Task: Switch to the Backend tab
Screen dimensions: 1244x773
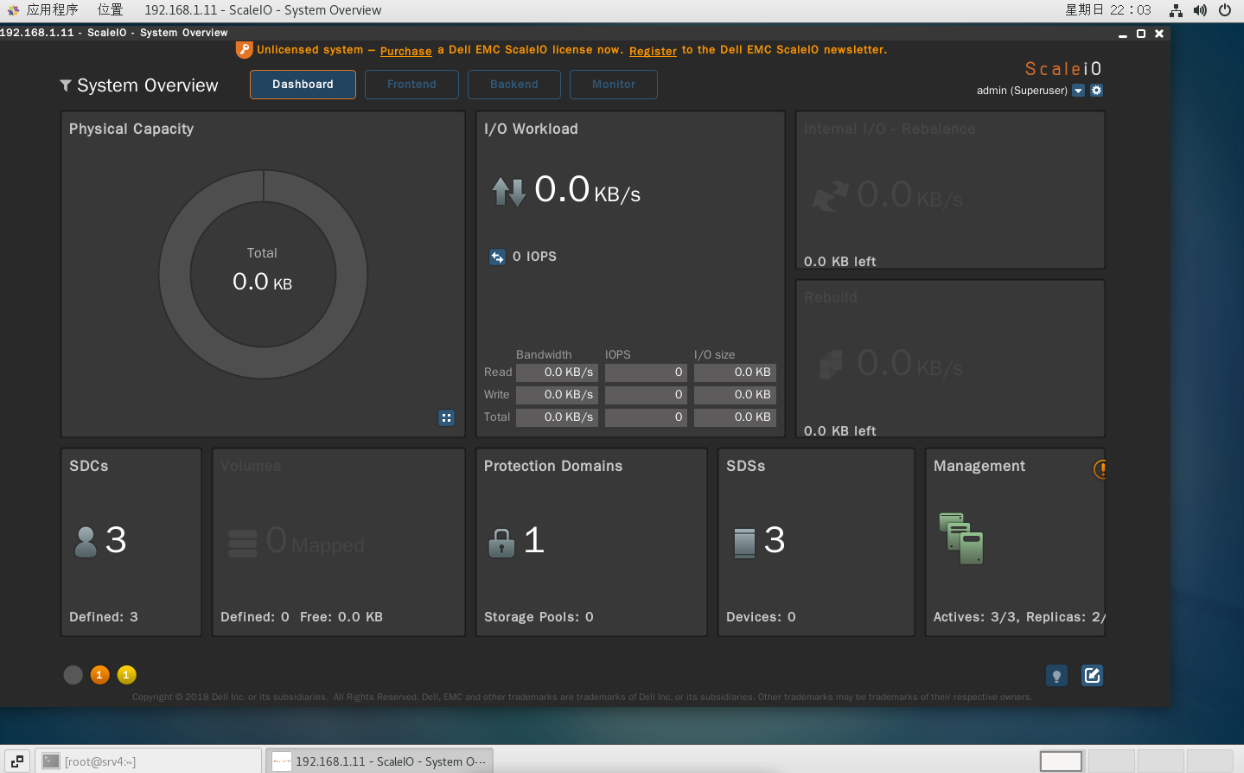Action: click(x=514, y=85)
